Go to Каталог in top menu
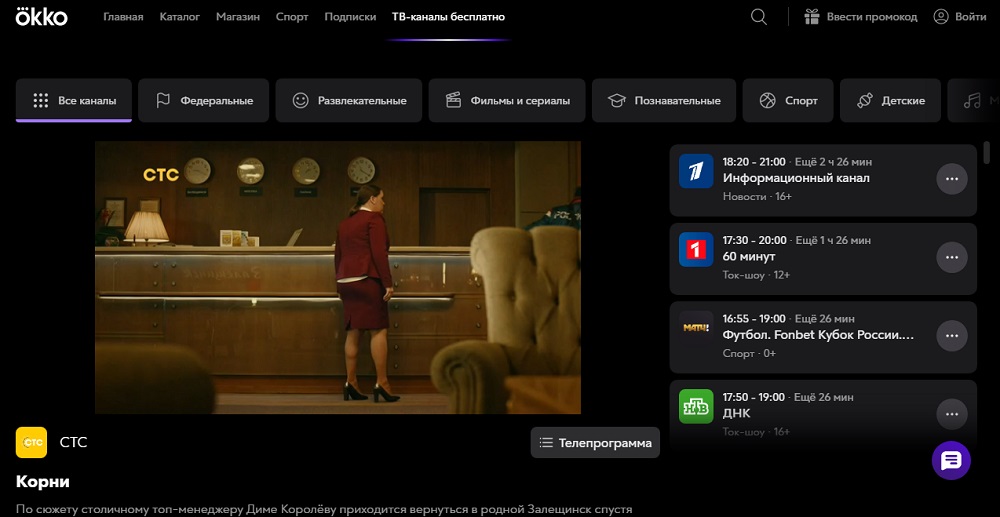Image resolution: width=1000 pixels, height=517 pixels. click(x=180, y=17)
